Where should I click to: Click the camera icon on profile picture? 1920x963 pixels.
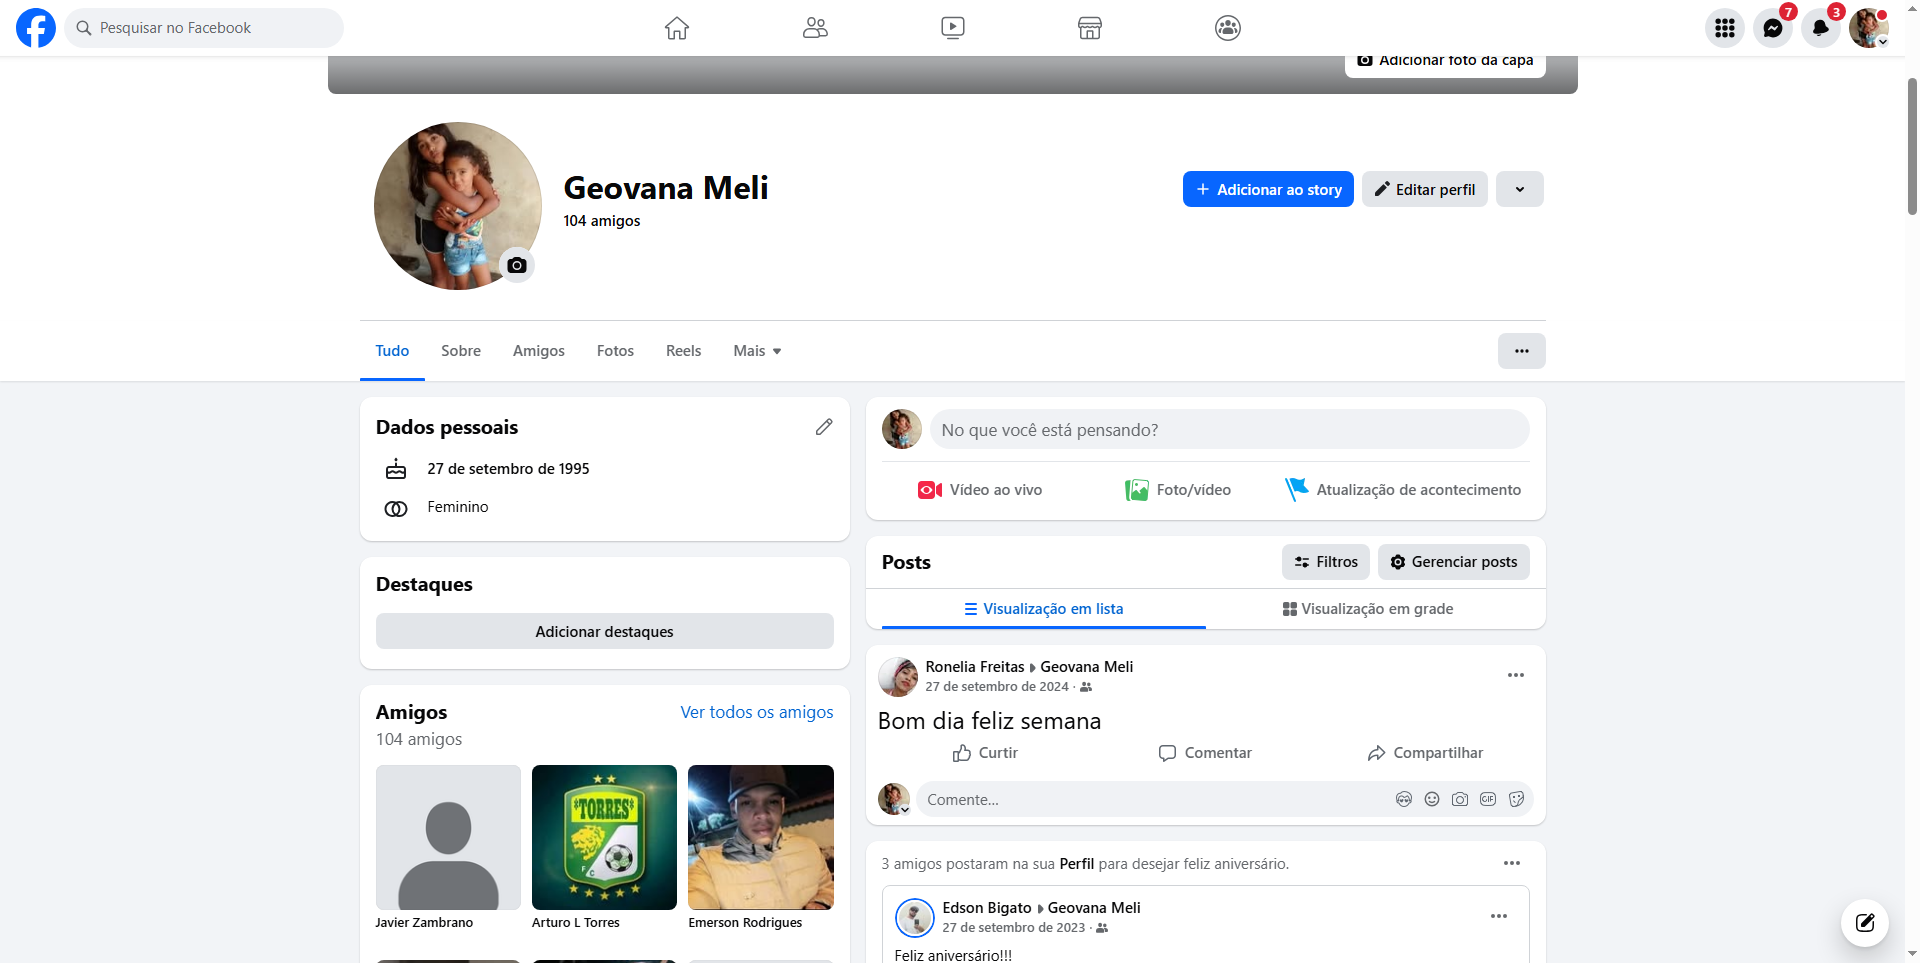click(517, 265)
